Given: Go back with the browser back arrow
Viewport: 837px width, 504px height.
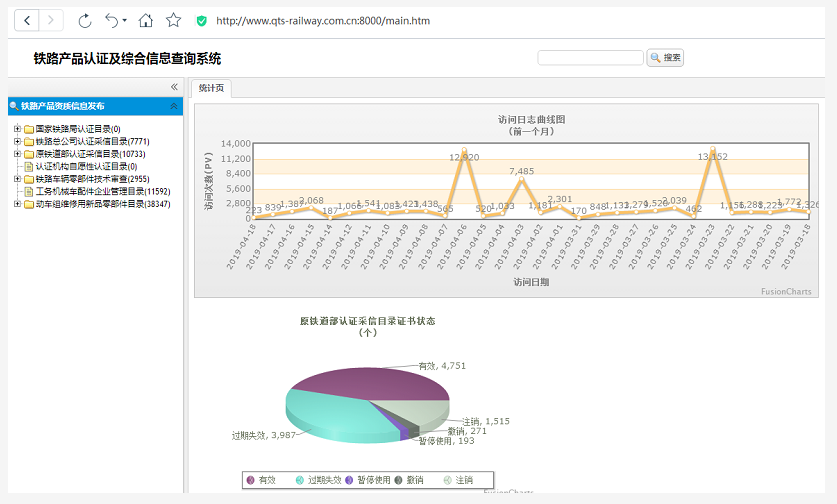Looking at the screenshot, I should click(27, 21).
